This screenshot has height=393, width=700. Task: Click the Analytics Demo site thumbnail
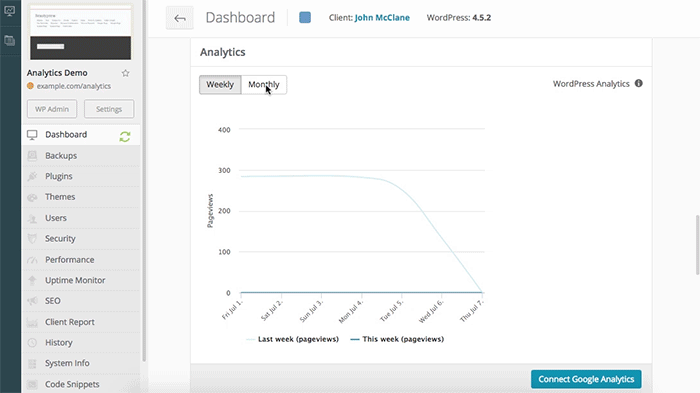81,33
